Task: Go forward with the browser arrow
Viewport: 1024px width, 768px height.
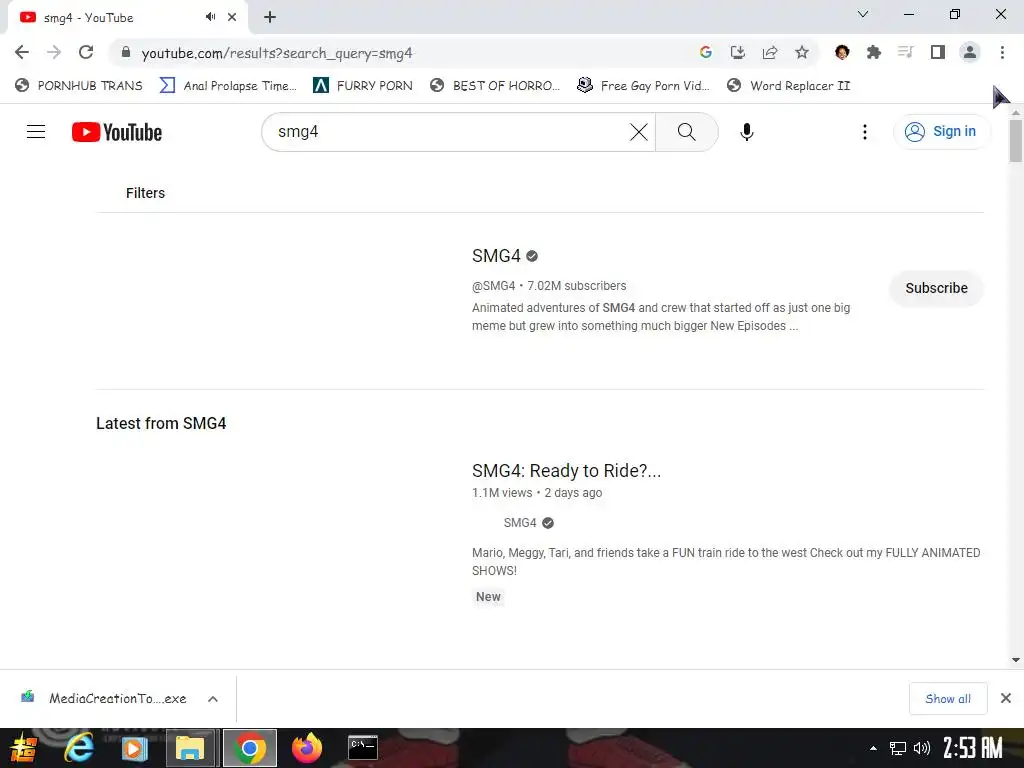Action: (54, 52)
